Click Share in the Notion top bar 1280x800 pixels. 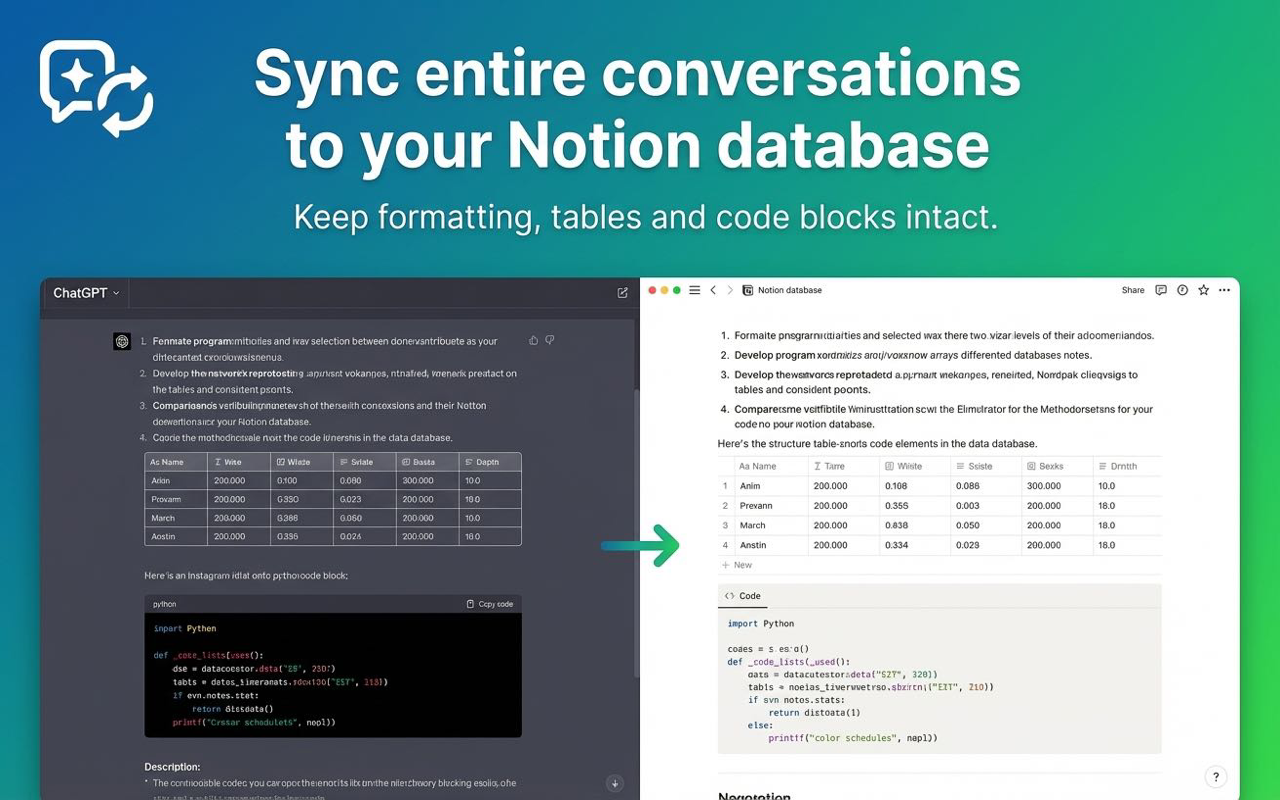pyautogui.click(x=1133, y=290)
